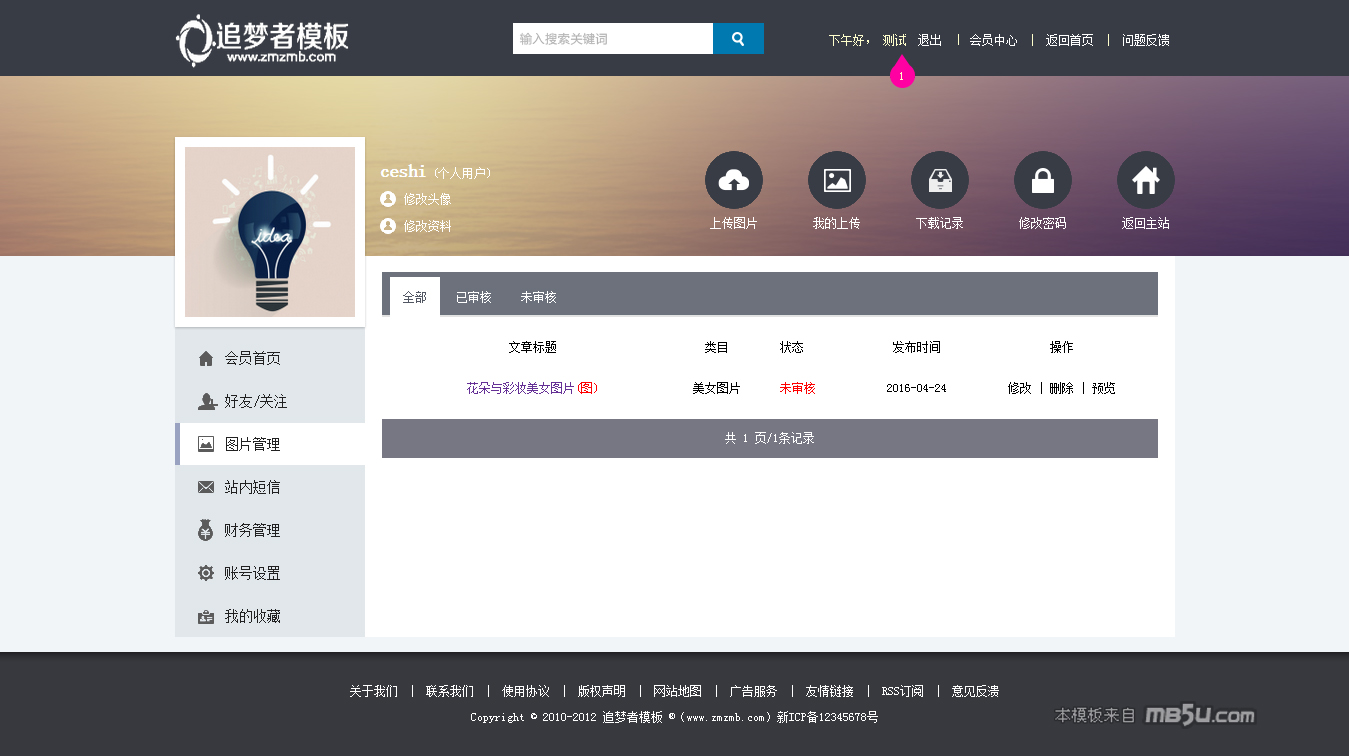Click the return to main site house icon
This screenshot has width=1349, height=756.
pyautogui.click(x=1145, y=180)
